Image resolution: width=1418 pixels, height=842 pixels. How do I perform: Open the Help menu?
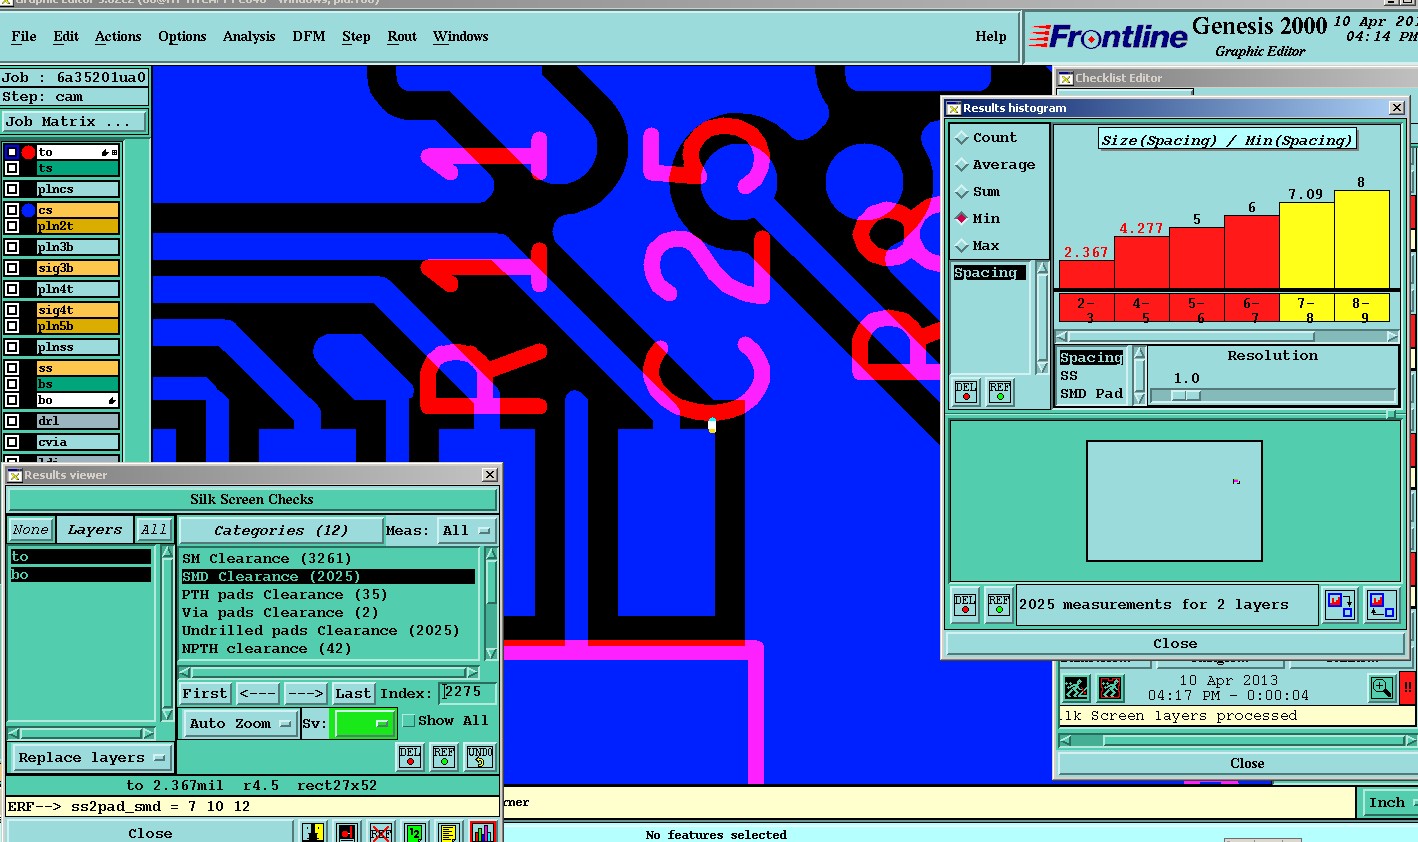991,37
